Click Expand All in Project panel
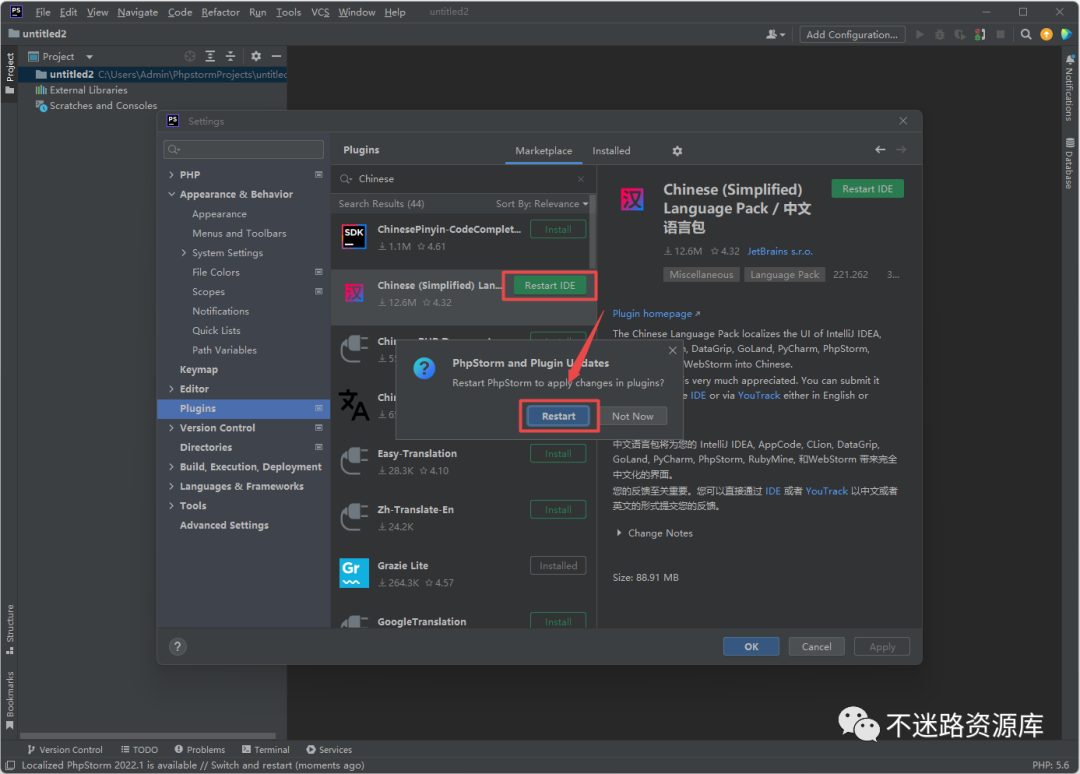This screenshot has width=1080, height=774. (x=210, y=56)
